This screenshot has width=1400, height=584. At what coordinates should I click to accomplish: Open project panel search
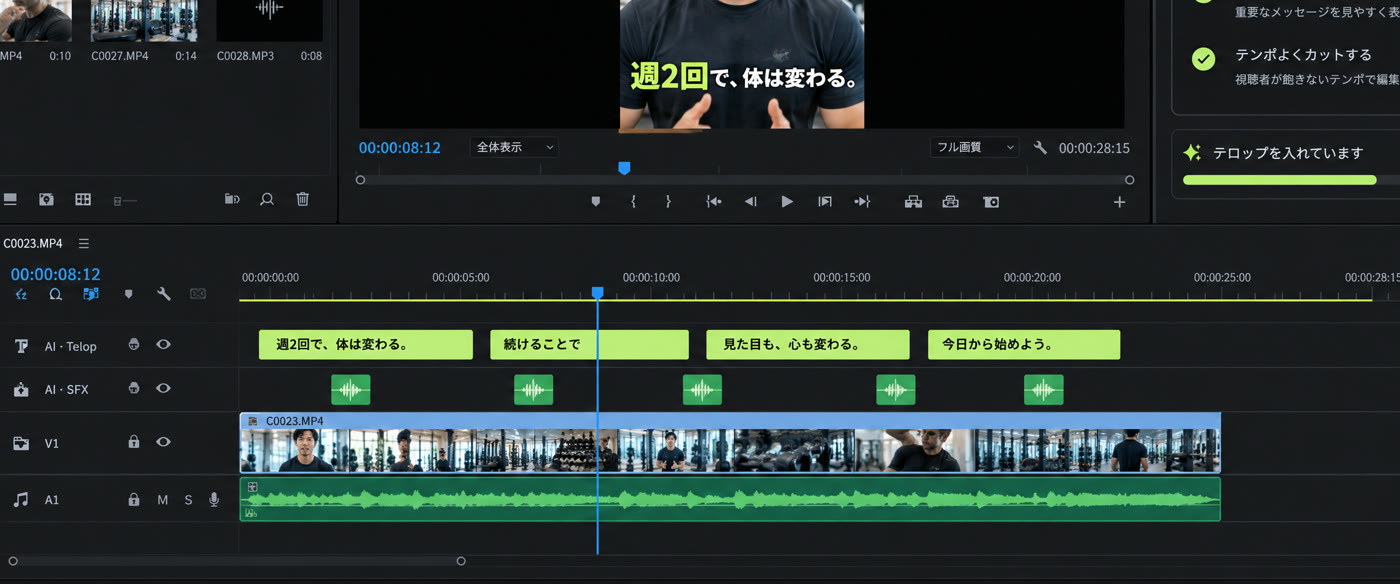coord(267,200)
